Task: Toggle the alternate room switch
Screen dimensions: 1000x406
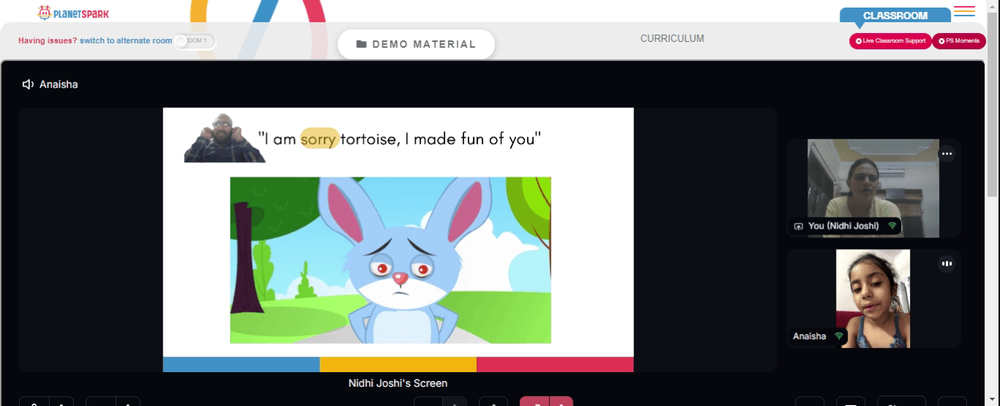Action: (195, 41)
